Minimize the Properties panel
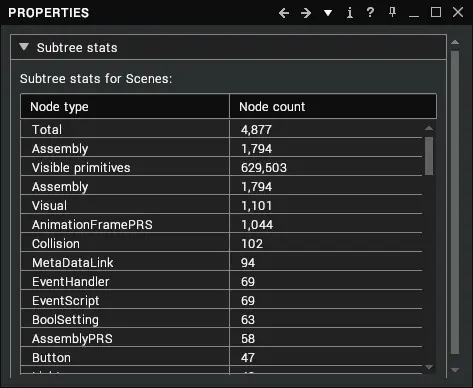 (414, 16)
